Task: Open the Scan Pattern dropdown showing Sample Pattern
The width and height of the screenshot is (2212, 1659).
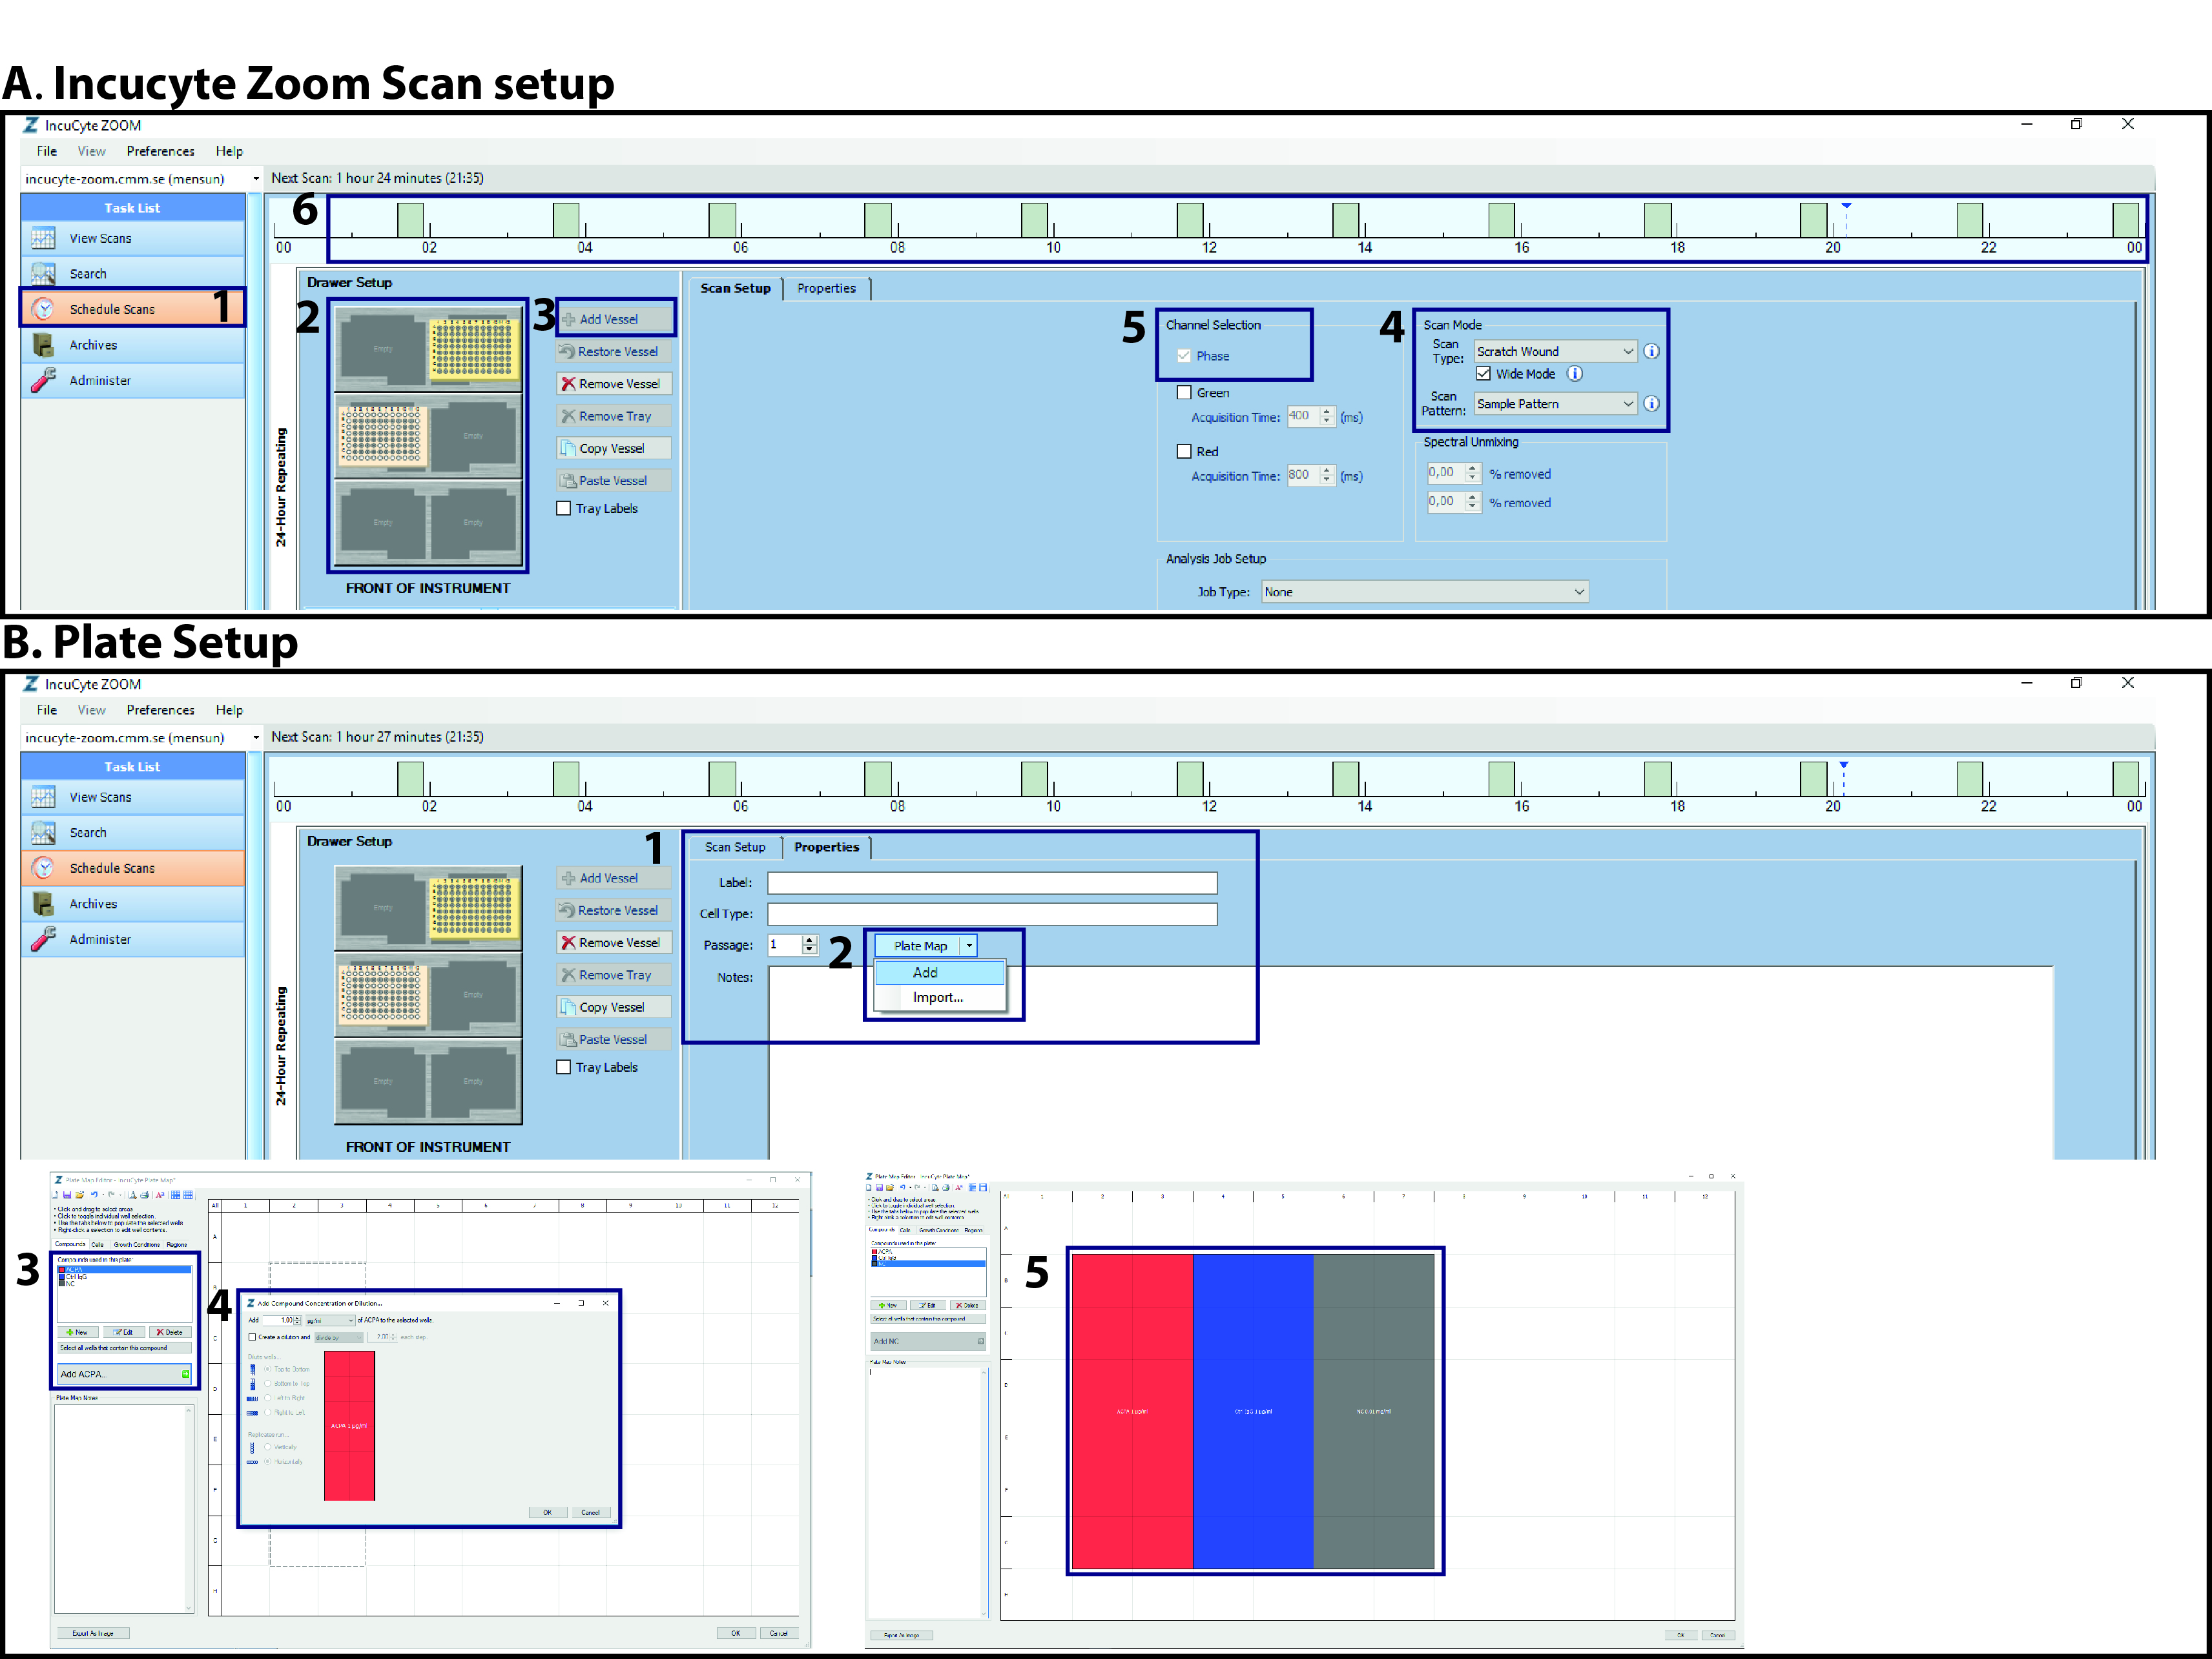Action: (1555, 404)
